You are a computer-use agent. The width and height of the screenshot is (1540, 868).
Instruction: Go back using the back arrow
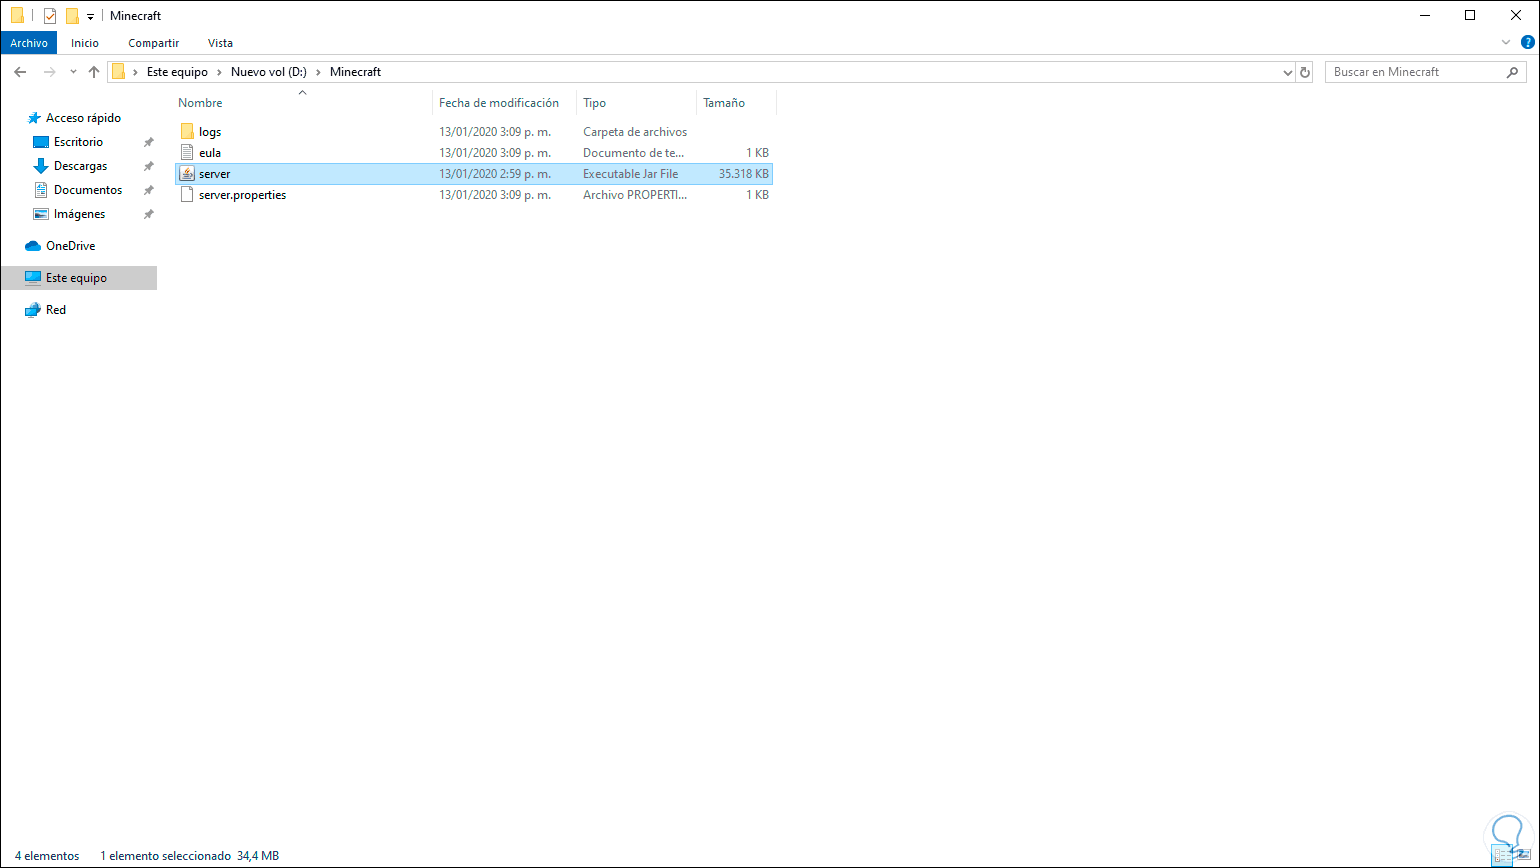(21, 72)
